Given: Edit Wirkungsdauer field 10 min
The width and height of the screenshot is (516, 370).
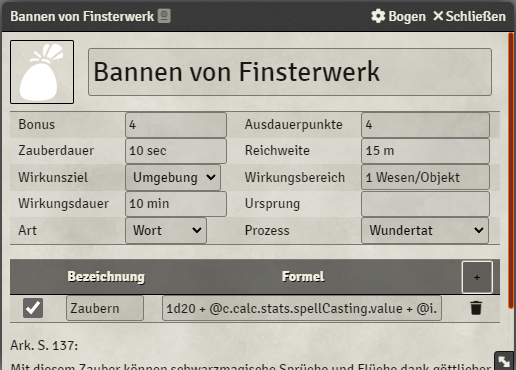Looking at the screenshot, I should click(x=176, y=204).
